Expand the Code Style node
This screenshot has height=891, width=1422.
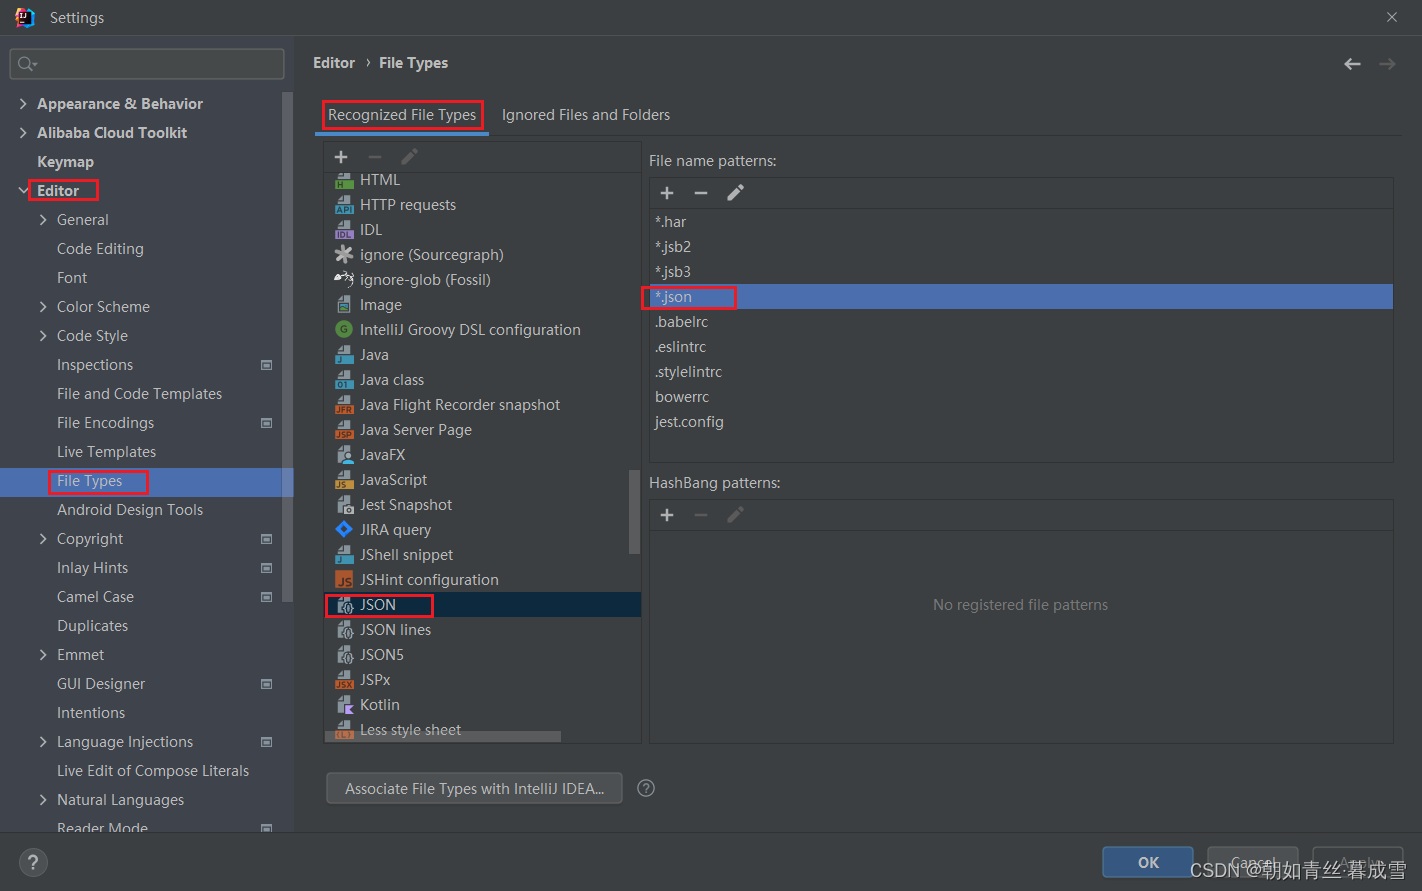[43, 336]
